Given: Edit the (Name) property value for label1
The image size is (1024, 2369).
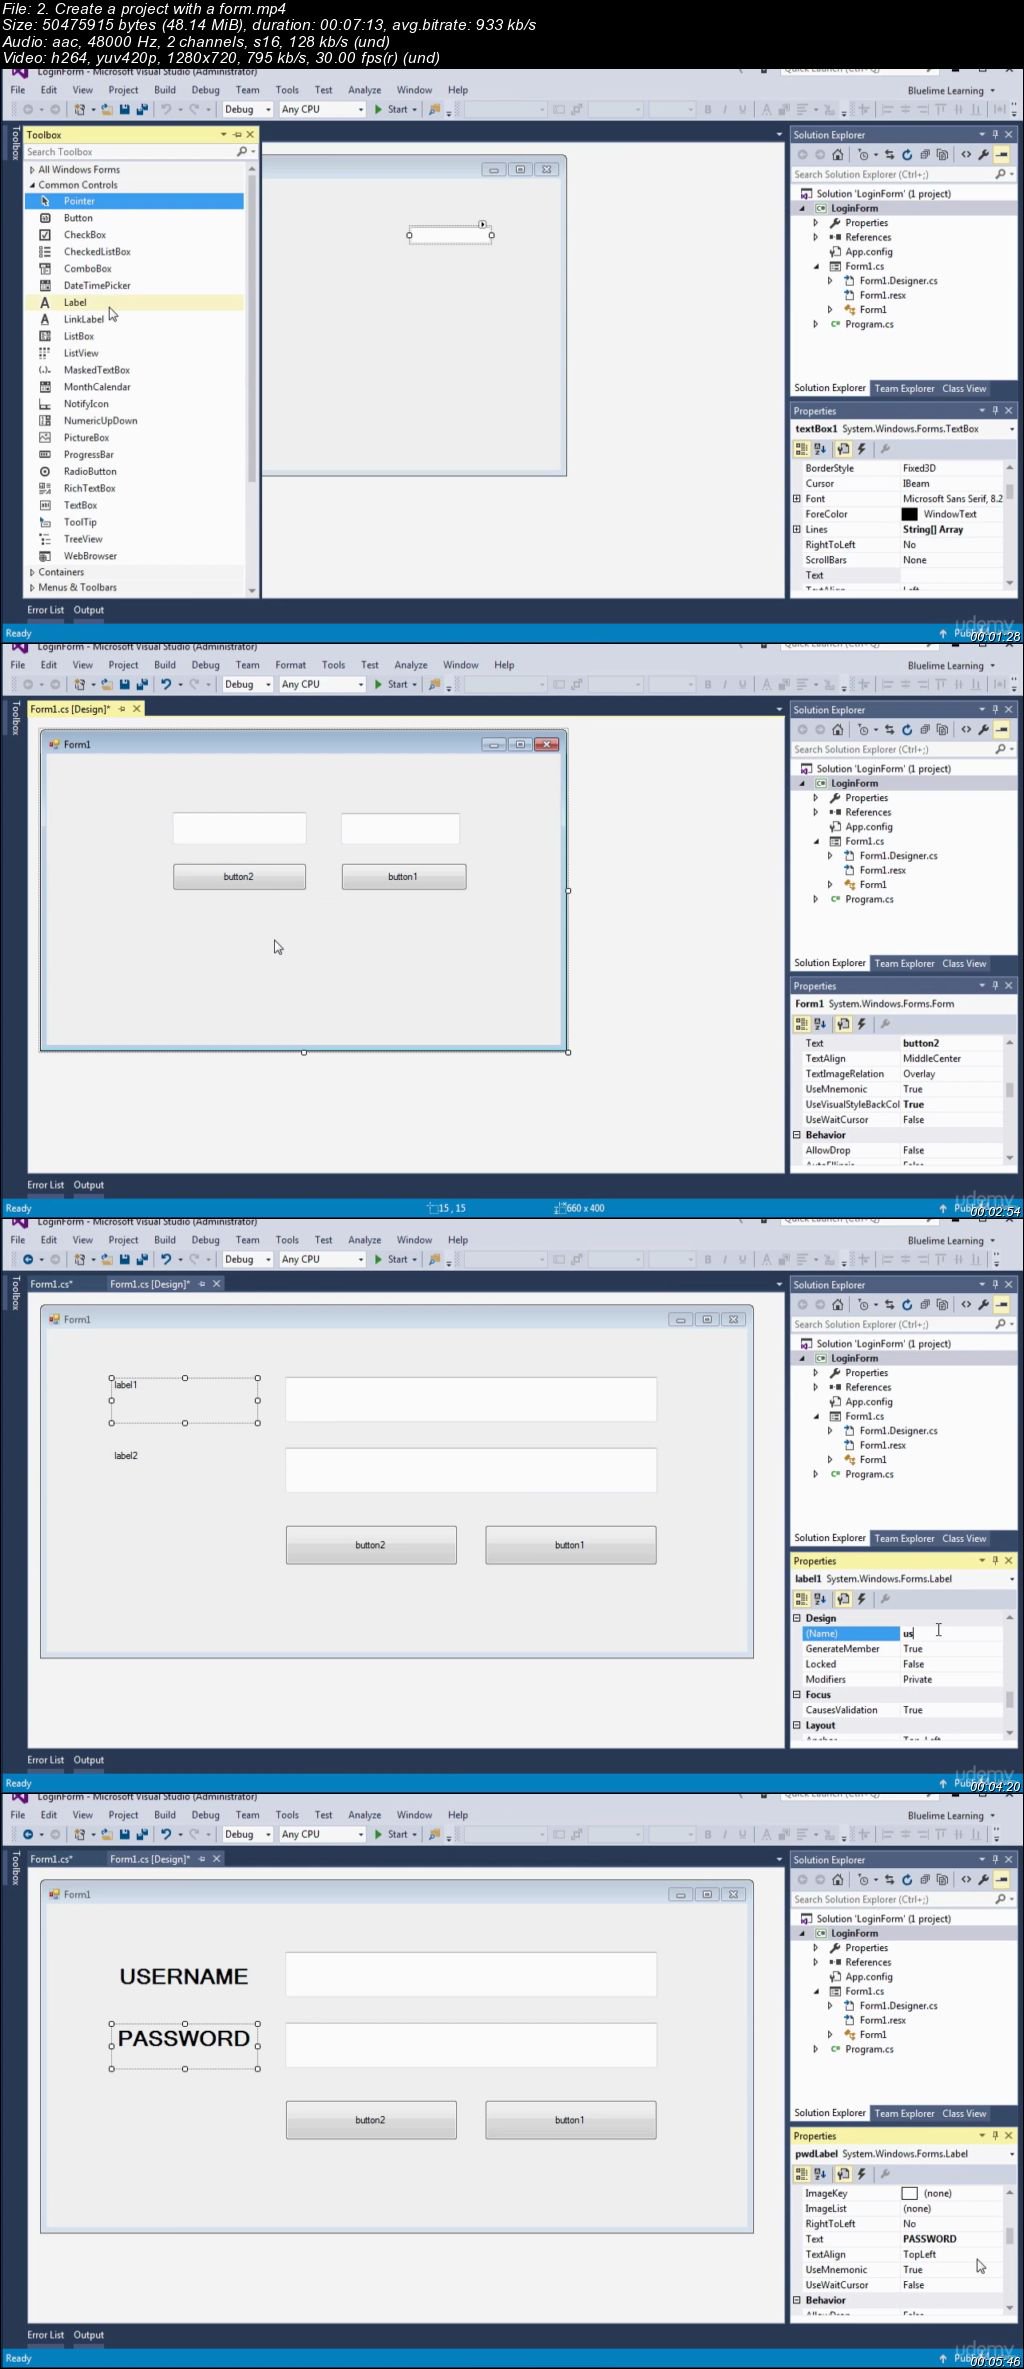Looking at the screenshot, I should 952,1634.
